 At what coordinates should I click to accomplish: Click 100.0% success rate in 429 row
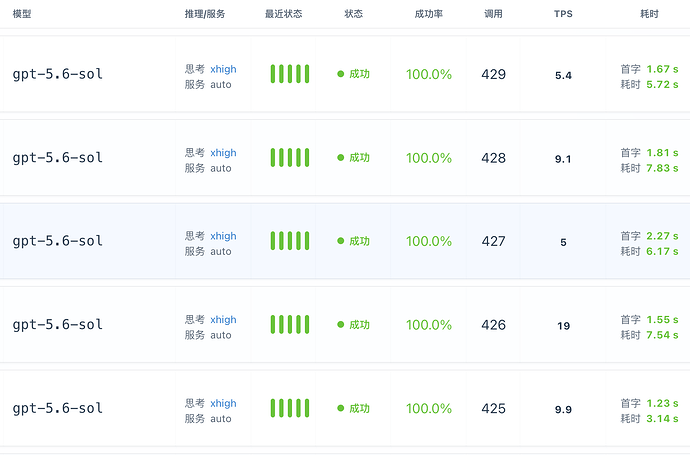pyautogui.click(x=429, y=74)
